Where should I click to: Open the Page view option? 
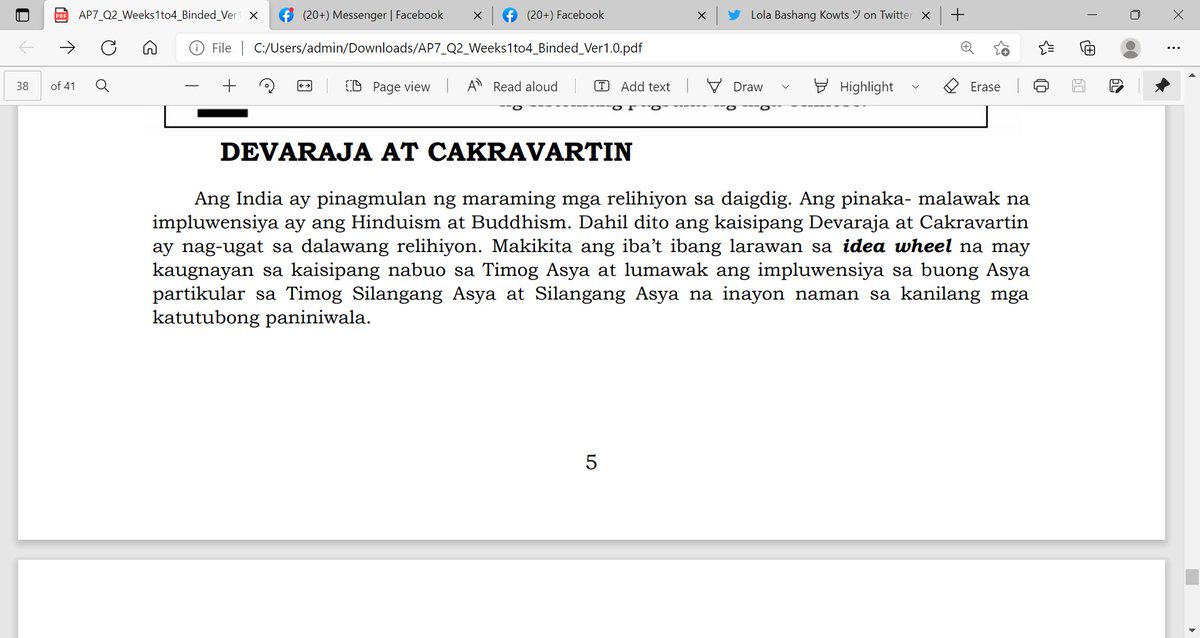pos(388,86)
